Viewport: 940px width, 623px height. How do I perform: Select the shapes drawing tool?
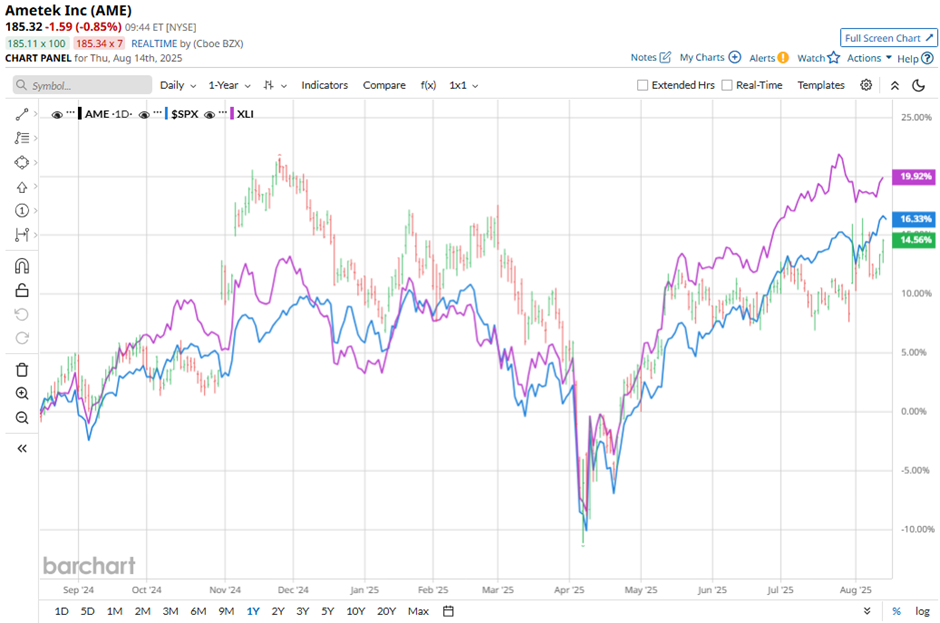tap(22, 162)
